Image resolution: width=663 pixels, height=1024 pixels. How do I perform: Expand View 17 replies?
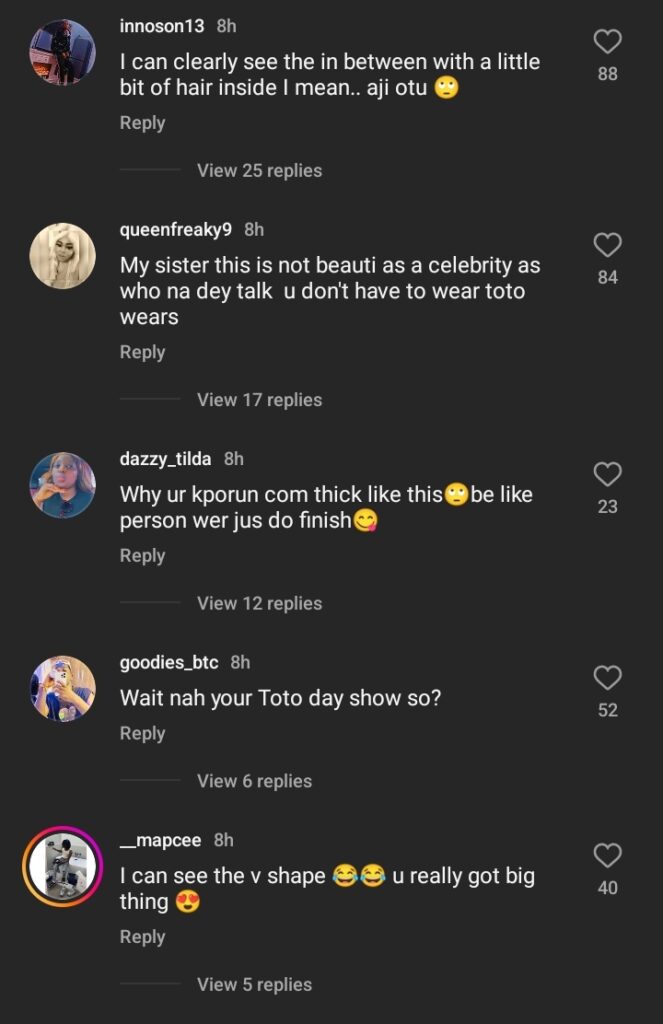(x=259, y=400)
